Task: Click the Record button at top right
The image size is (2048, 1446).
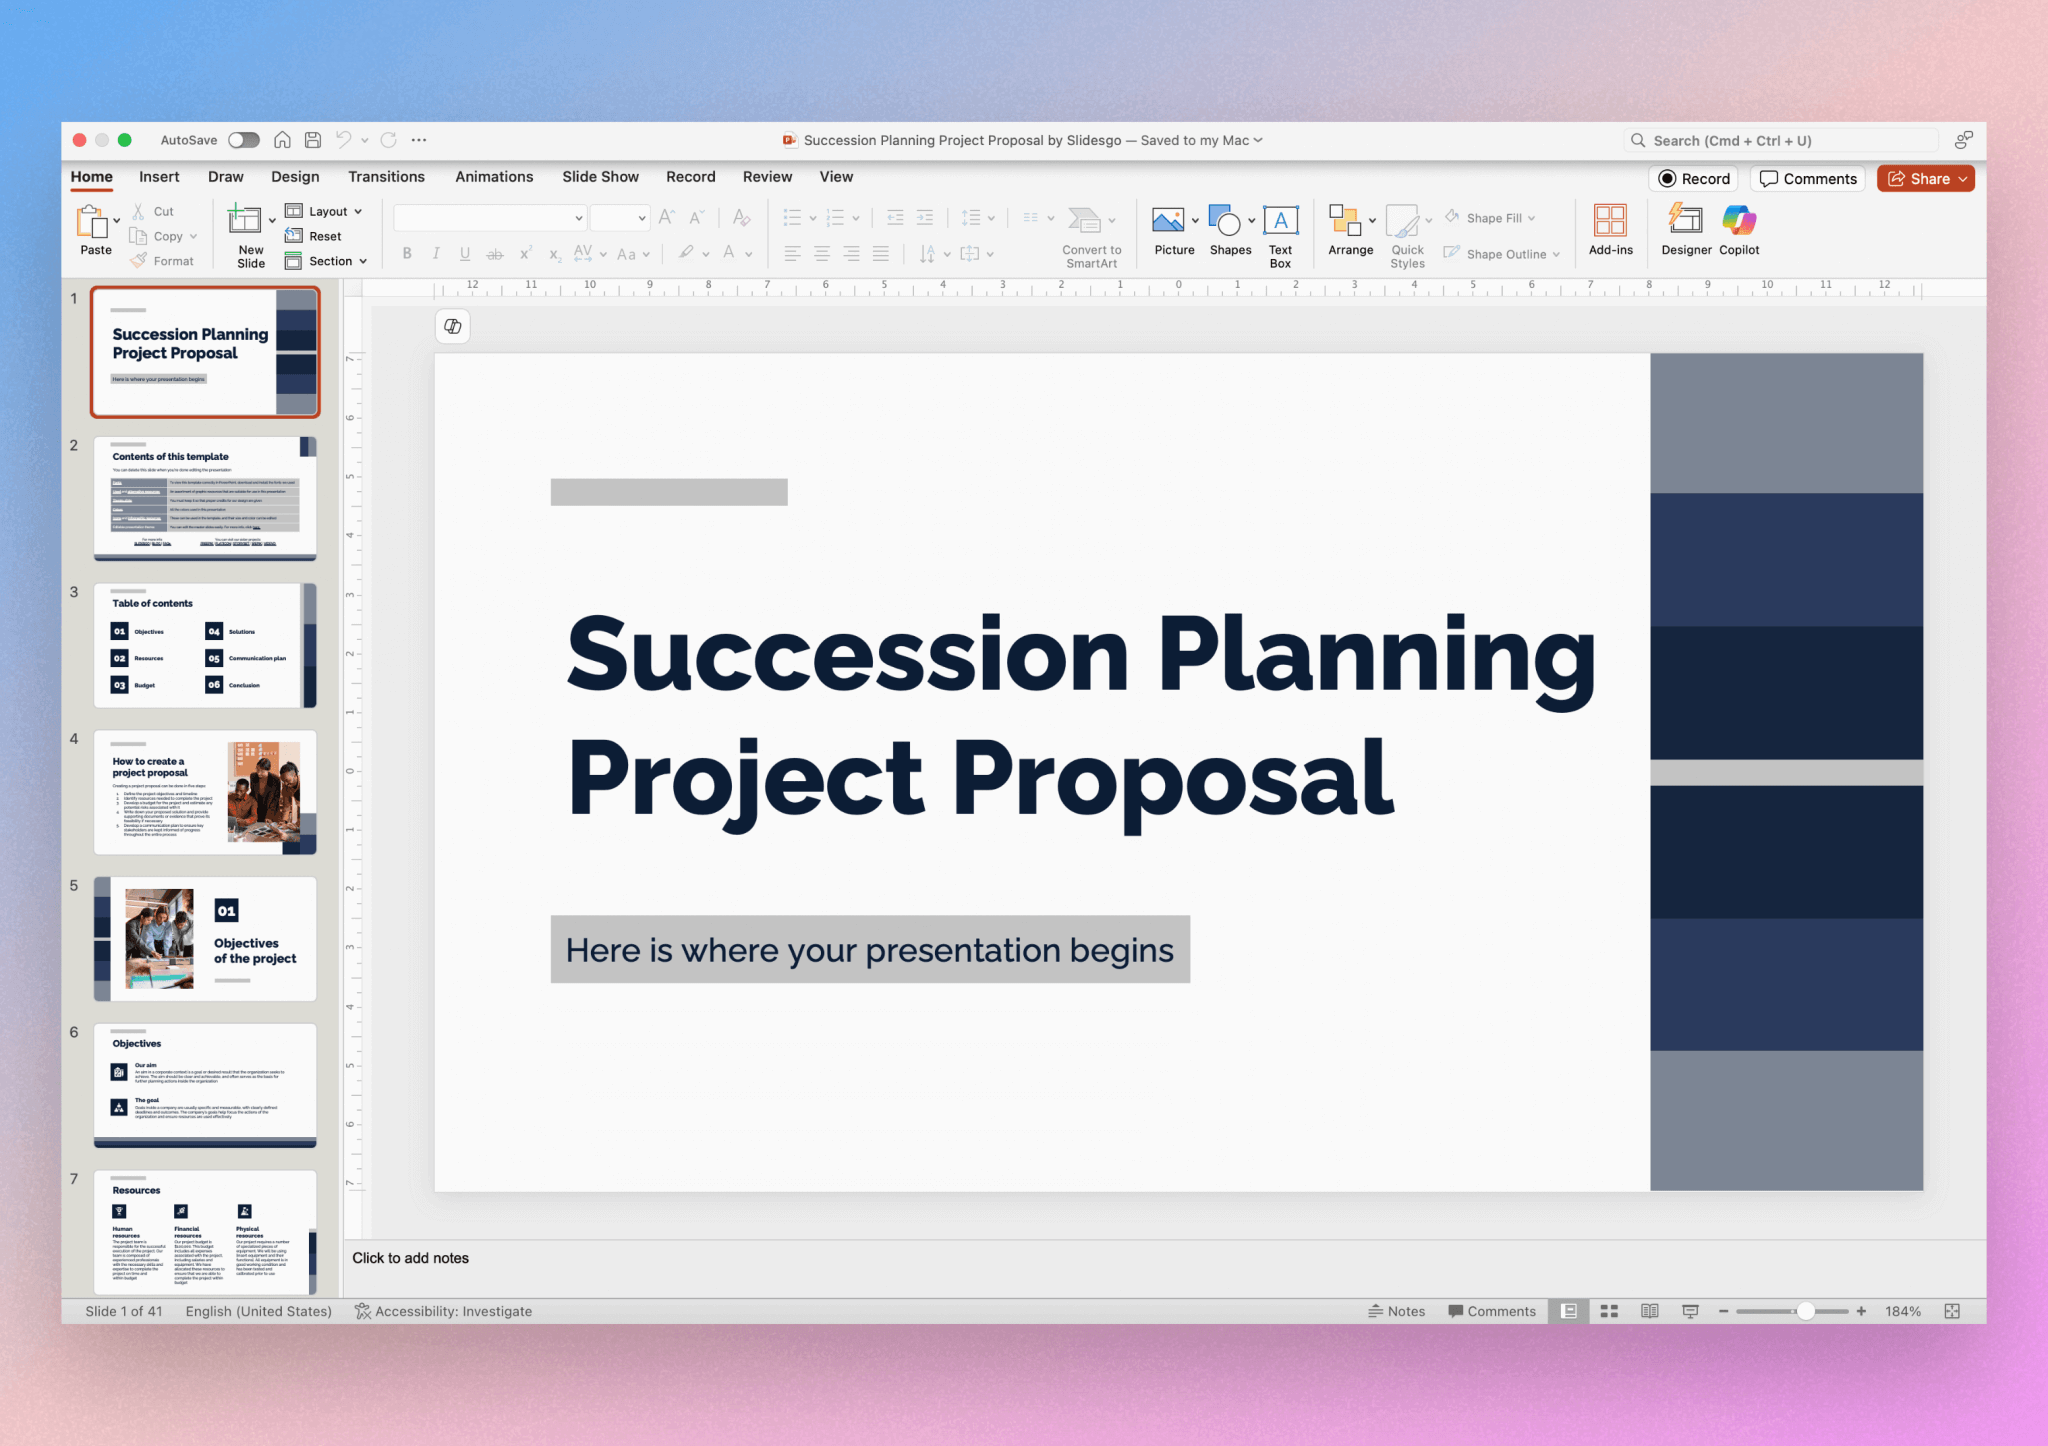Action: tap(1694, 179)
